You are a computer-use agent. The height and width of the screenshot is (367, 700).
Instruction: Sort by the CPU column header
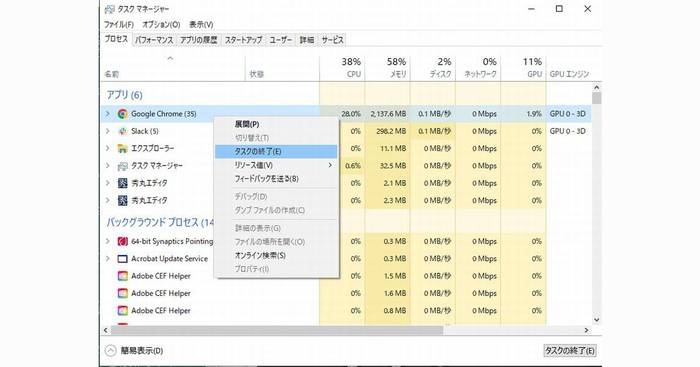click(x=342, y=68)
